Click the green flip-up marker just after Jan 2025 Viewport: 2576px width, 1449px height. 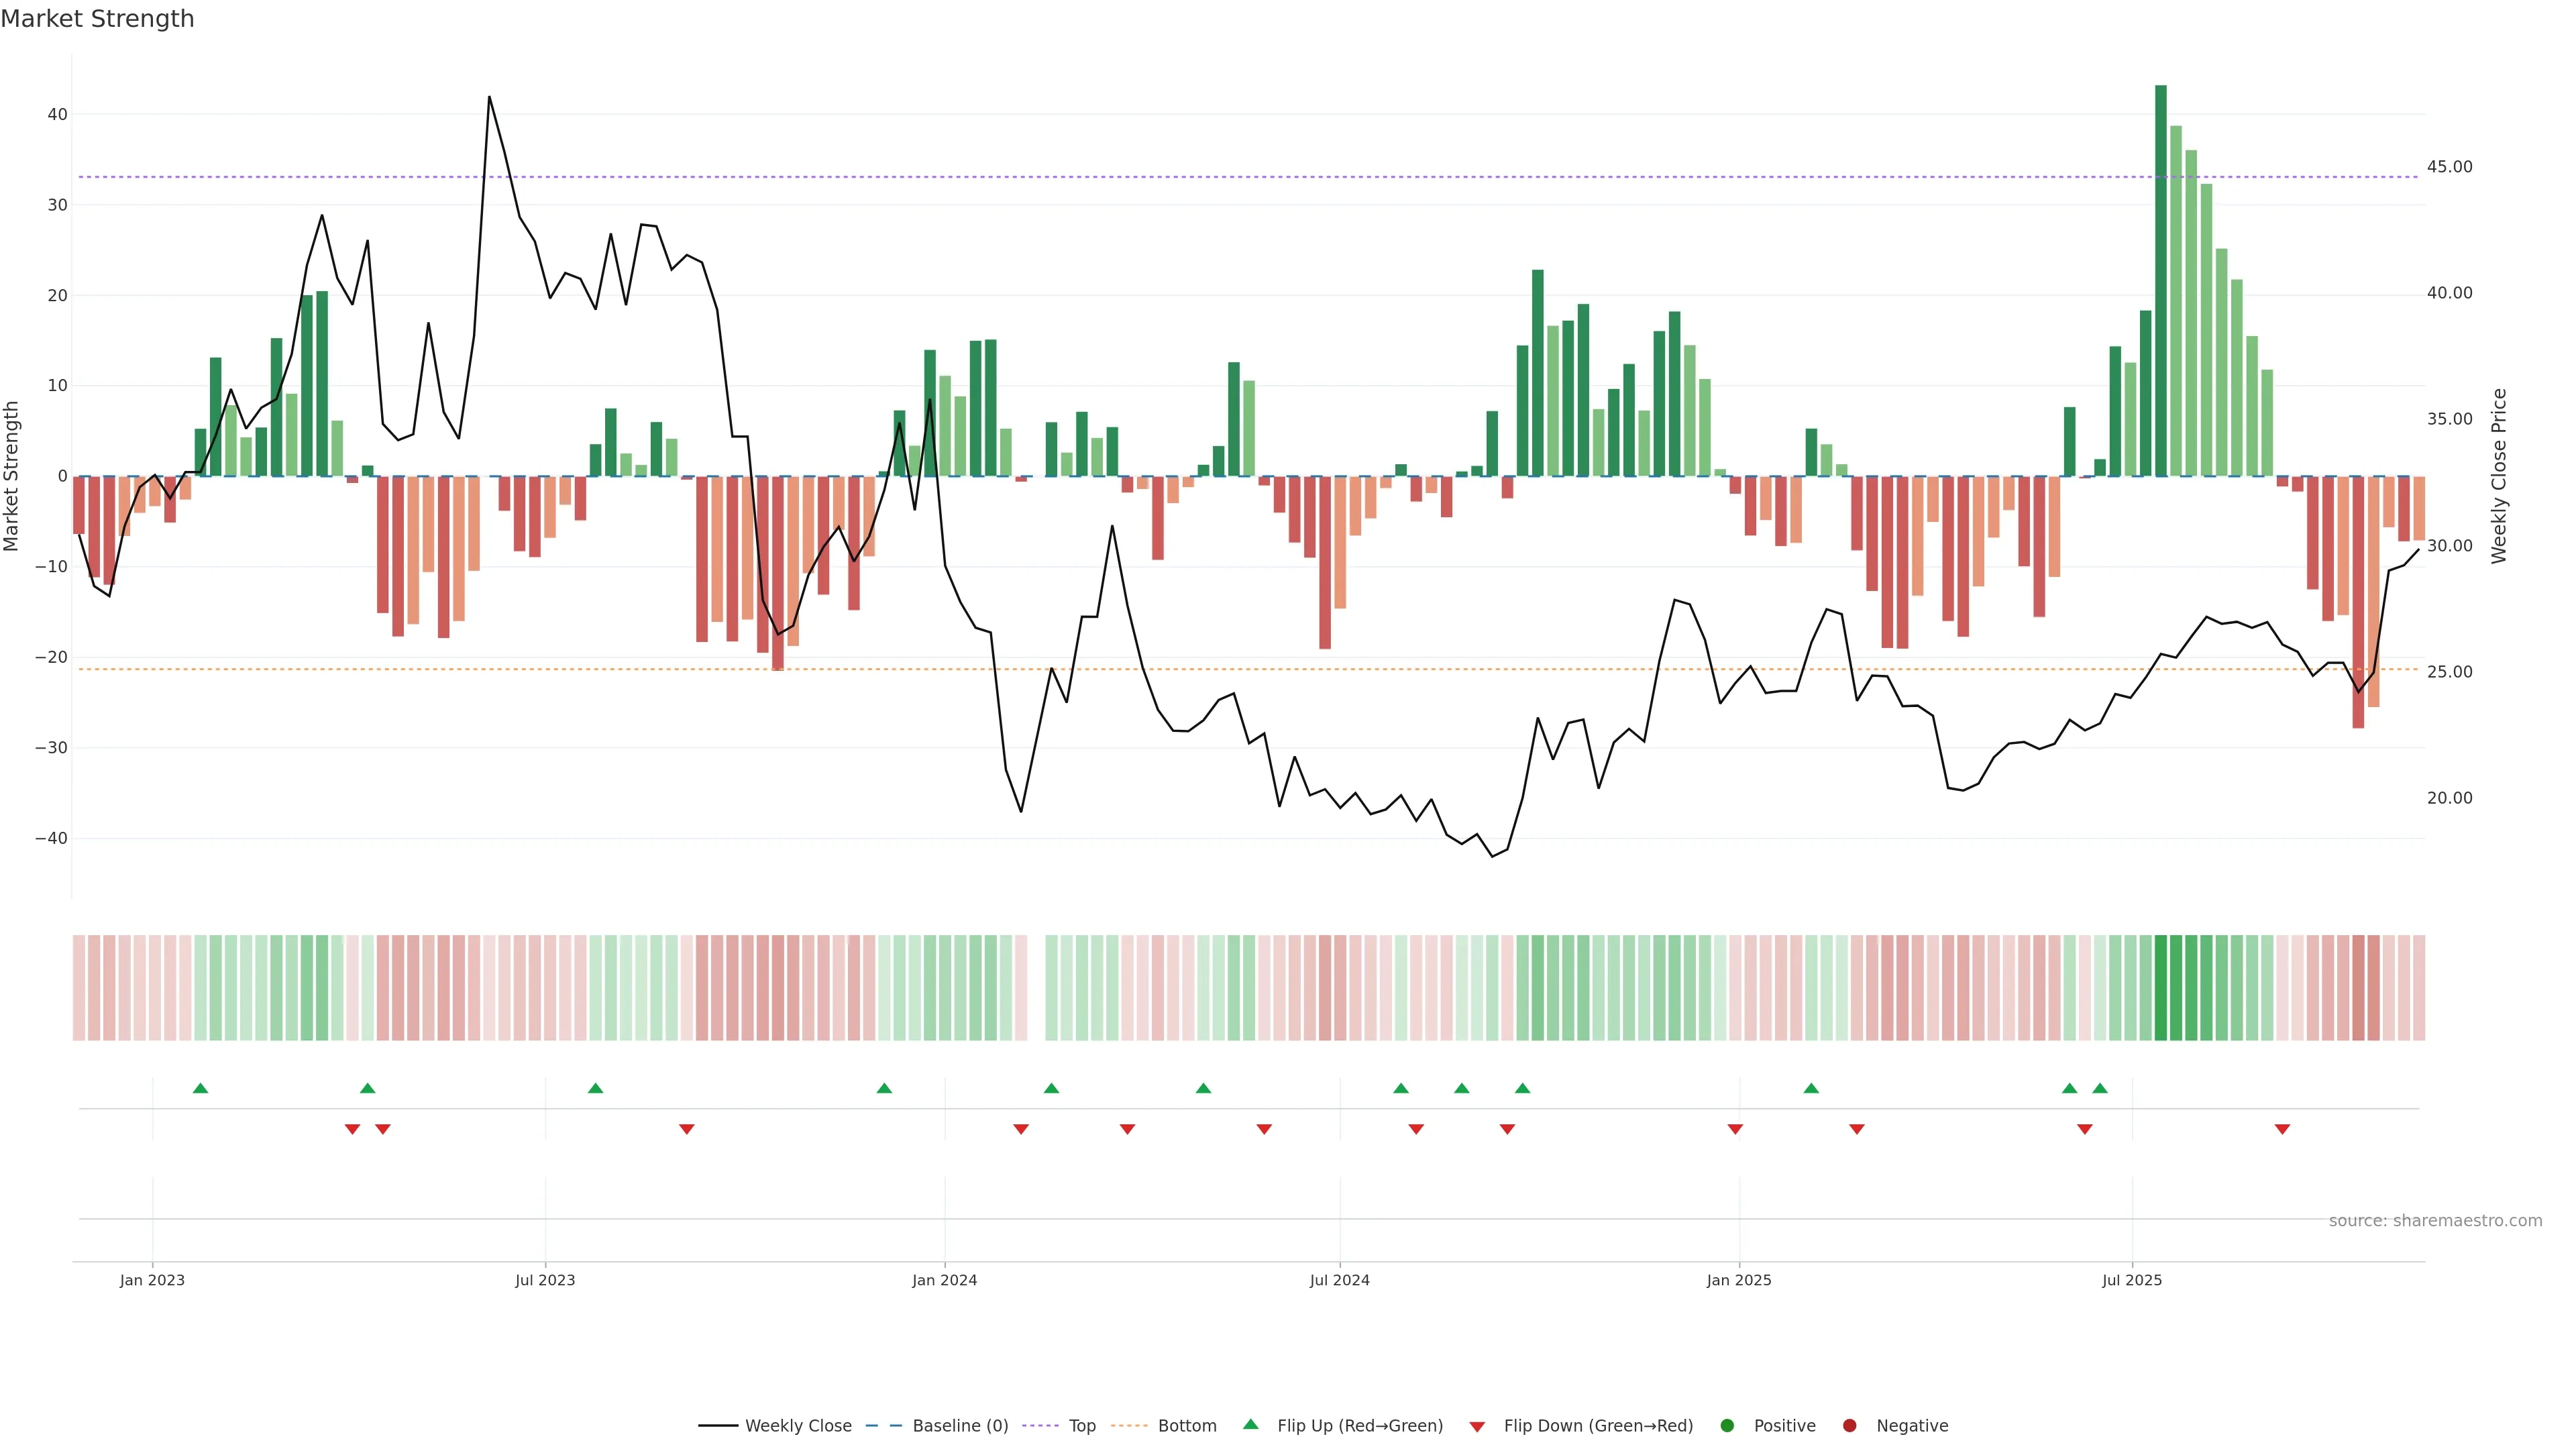1811,1088
